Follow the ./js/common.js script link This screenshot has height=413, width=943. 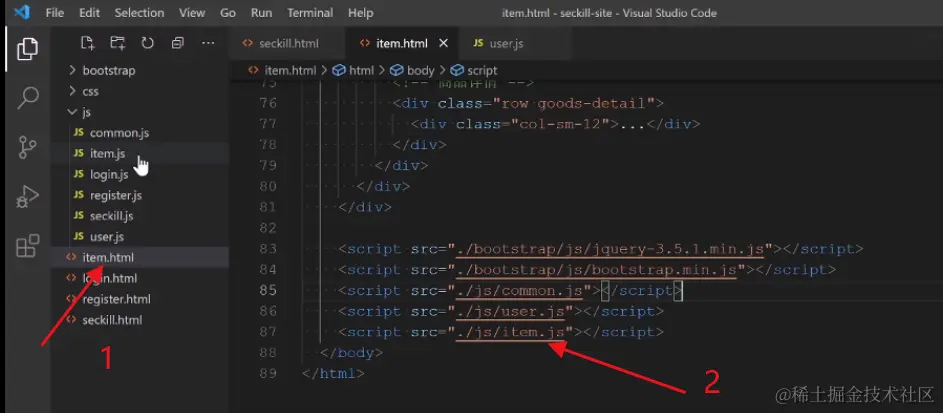click(520, 290)
